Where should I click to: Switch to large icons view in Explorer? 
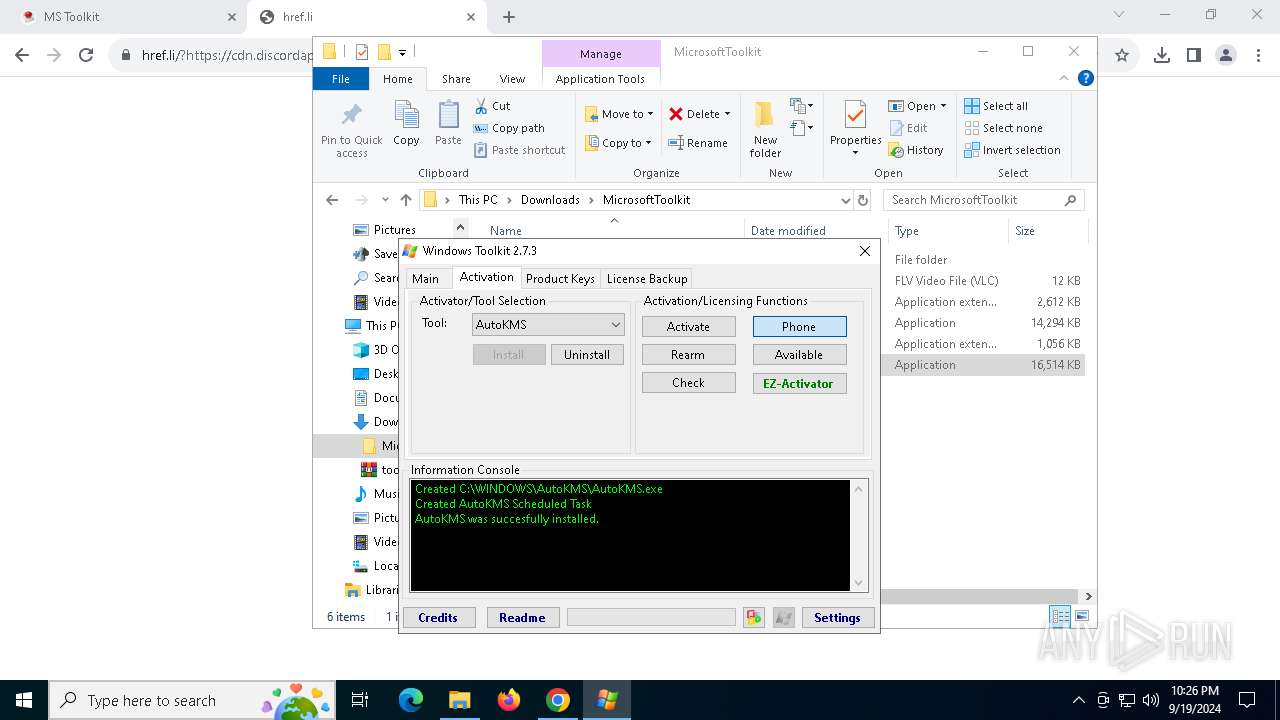(1081, 616)
